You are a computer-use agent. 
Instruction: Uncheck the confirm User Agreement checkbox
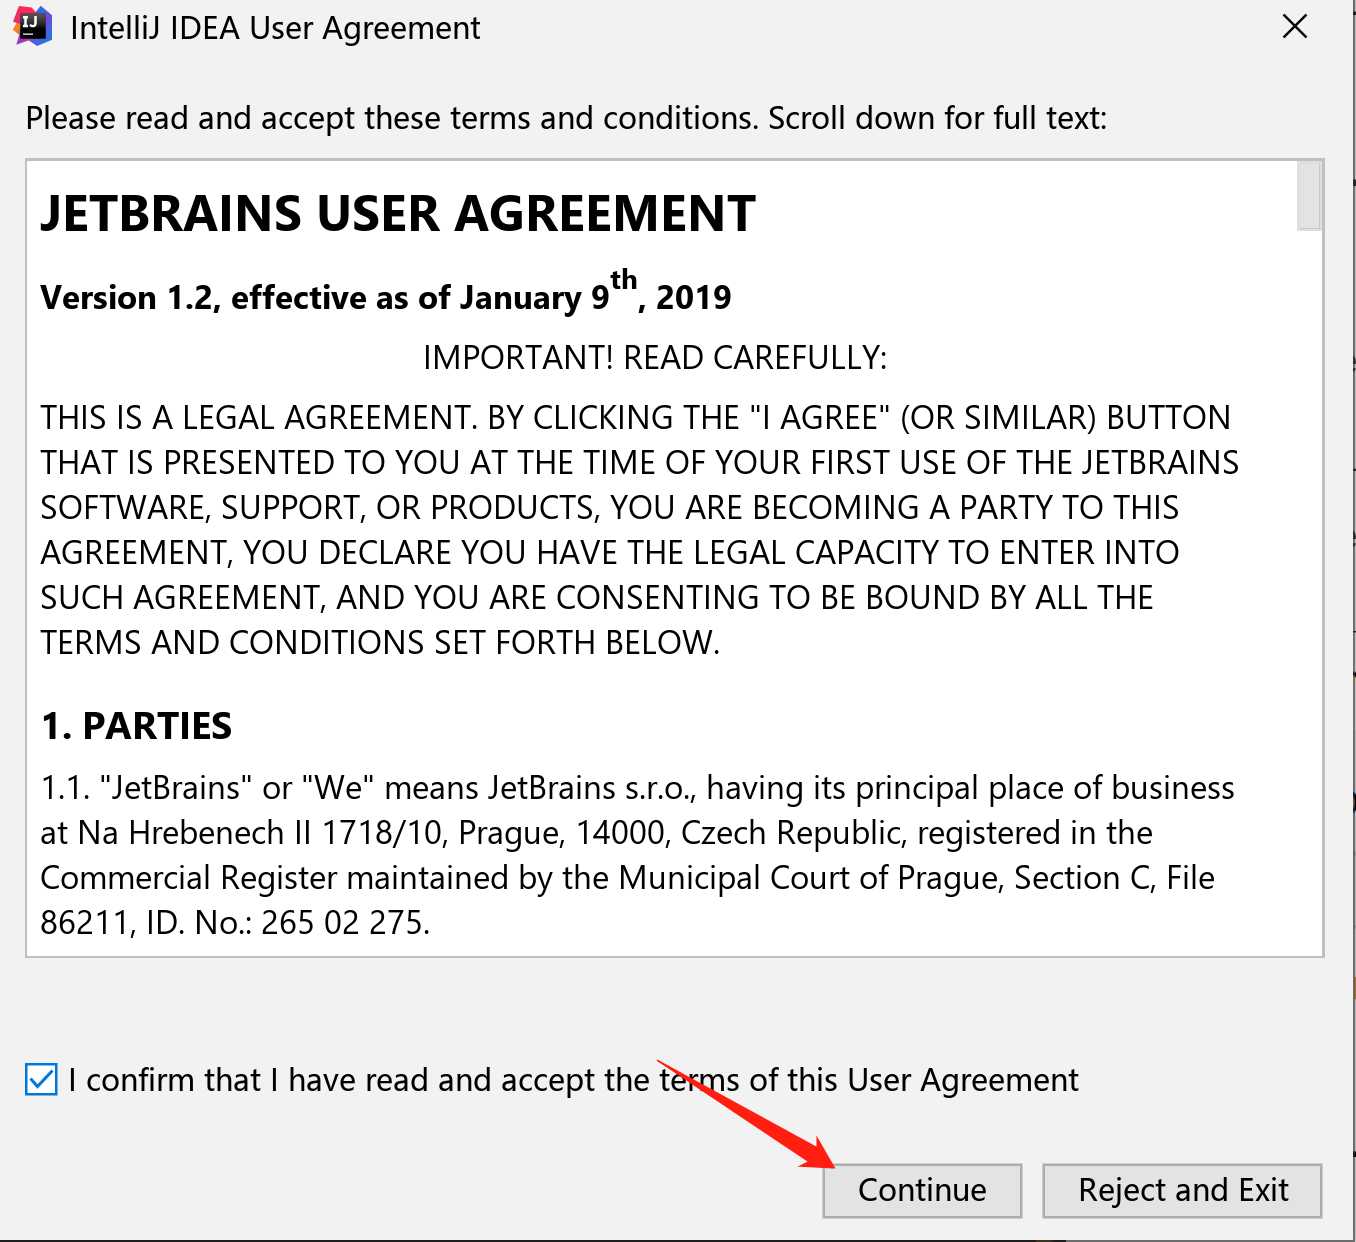pos(41,1080)
